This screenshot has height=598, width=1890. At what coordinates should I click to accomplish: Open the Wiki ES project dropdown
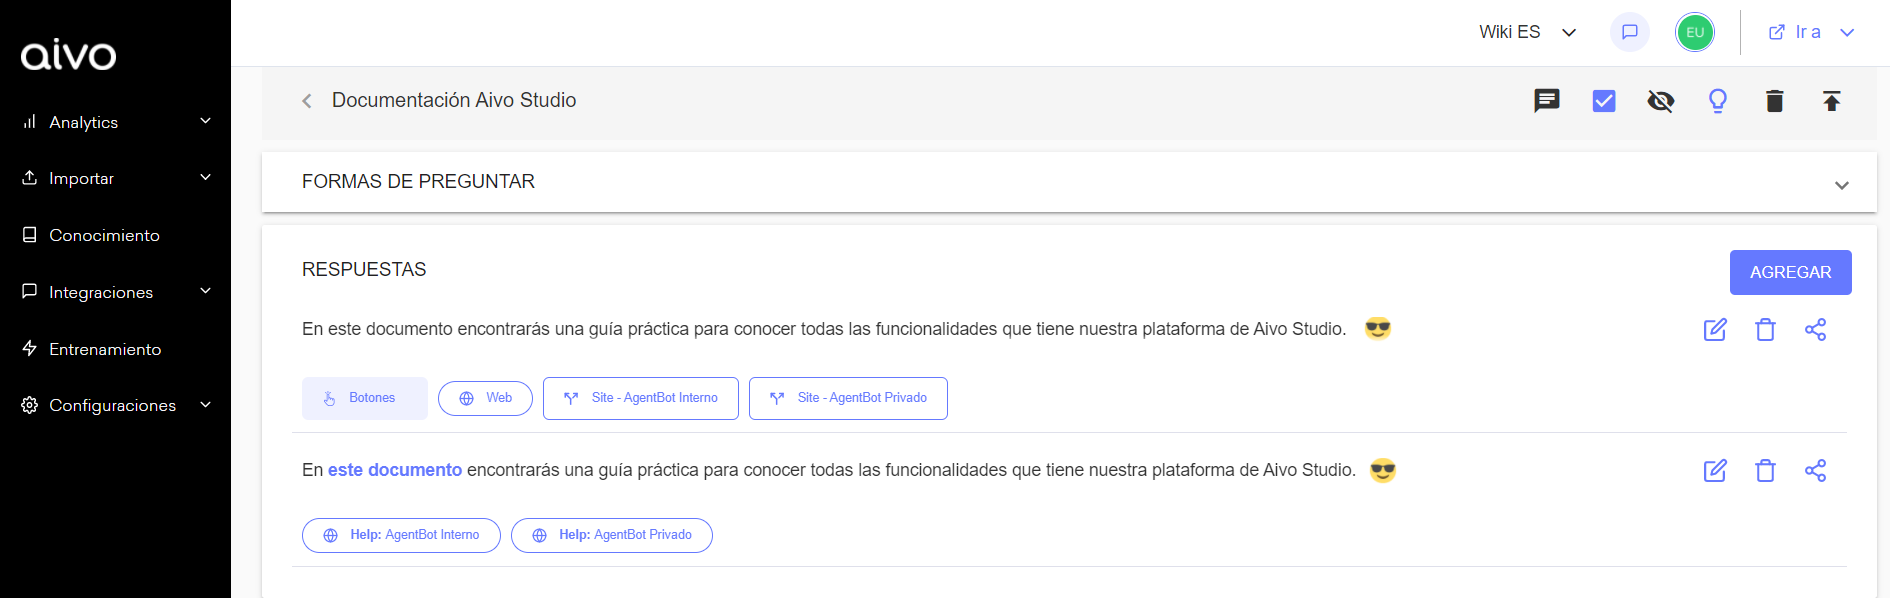[1527, 32]
